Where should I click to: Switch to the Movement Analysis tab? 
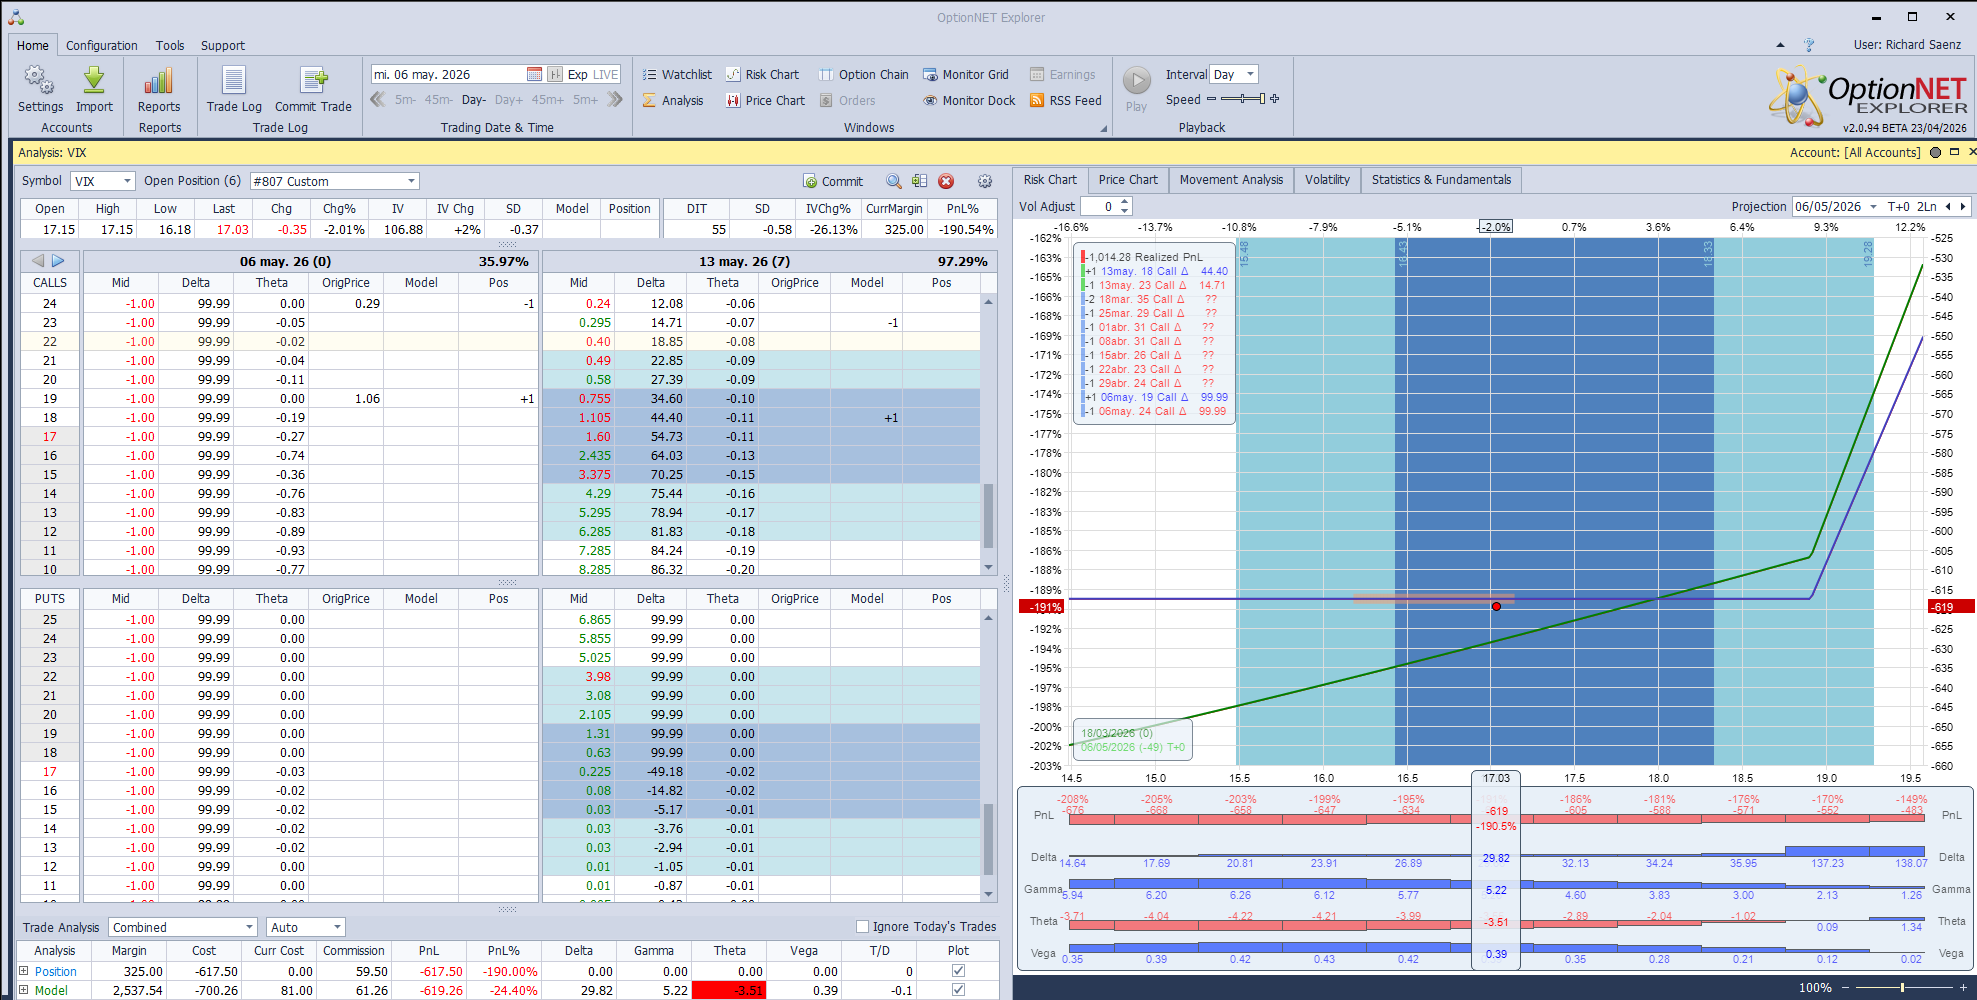(1231, 180)
